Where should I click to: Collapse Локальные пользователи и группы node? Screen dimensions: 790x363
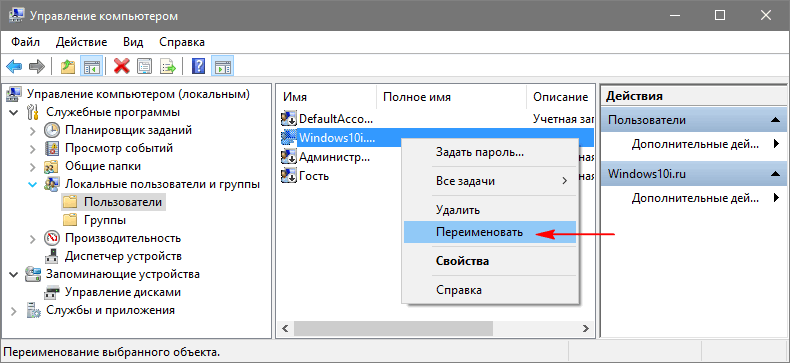click(33, 185)
